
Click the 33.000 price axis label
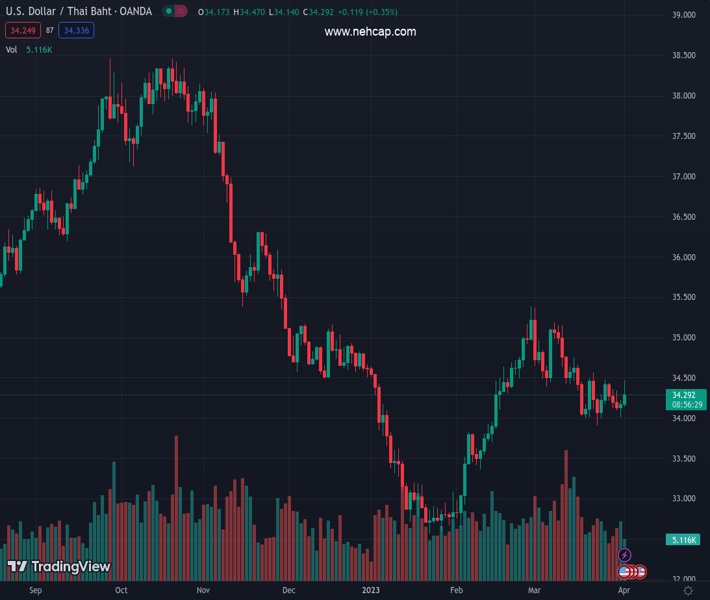(x=684, y=499)
